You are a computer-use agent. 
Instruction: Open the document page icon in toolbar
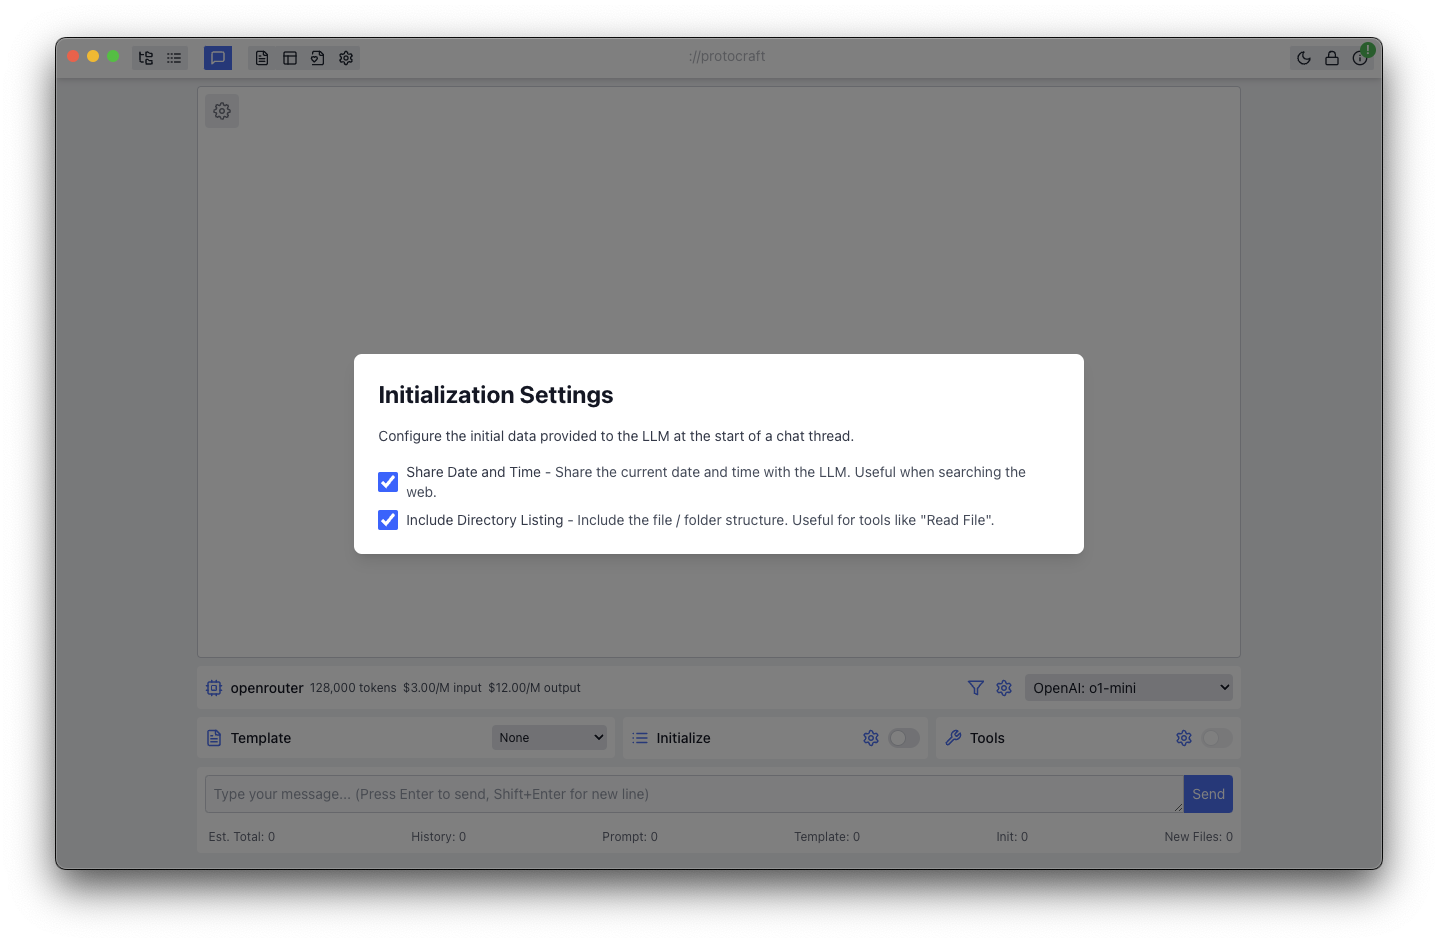[x=262, y=58]
